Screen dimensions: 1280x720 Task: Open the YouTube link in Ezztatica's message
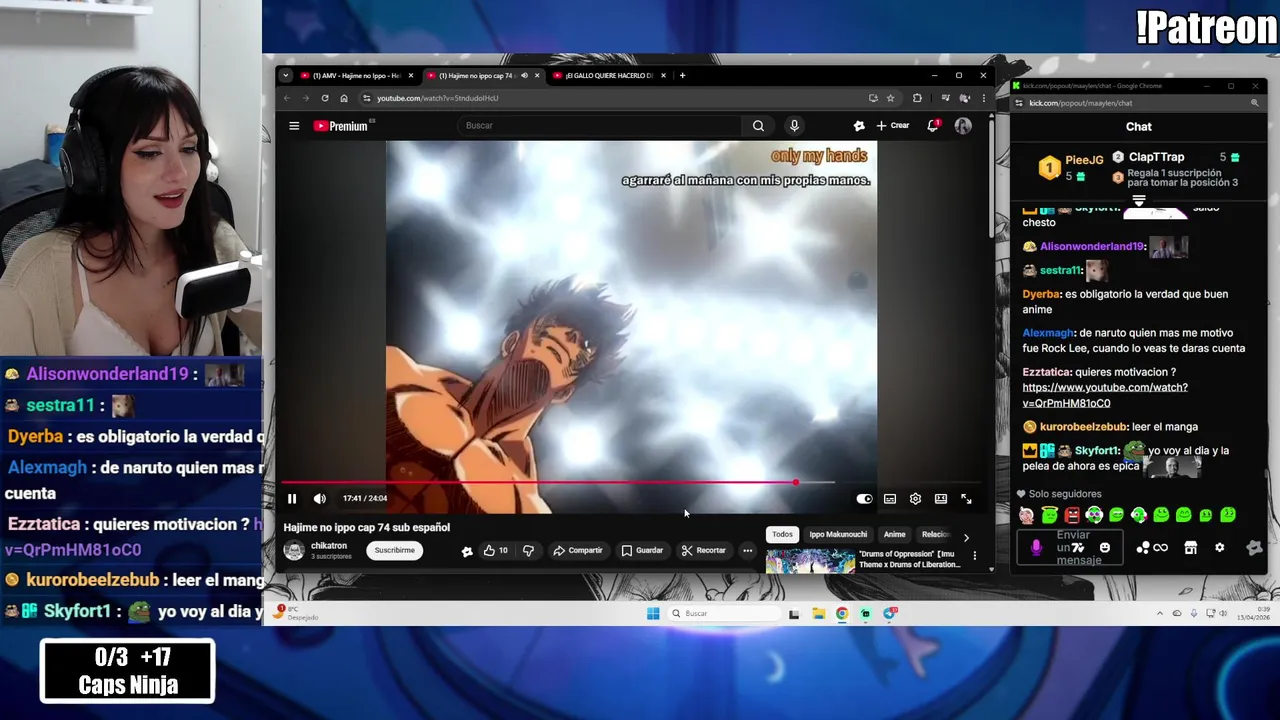coord(1105,395)
